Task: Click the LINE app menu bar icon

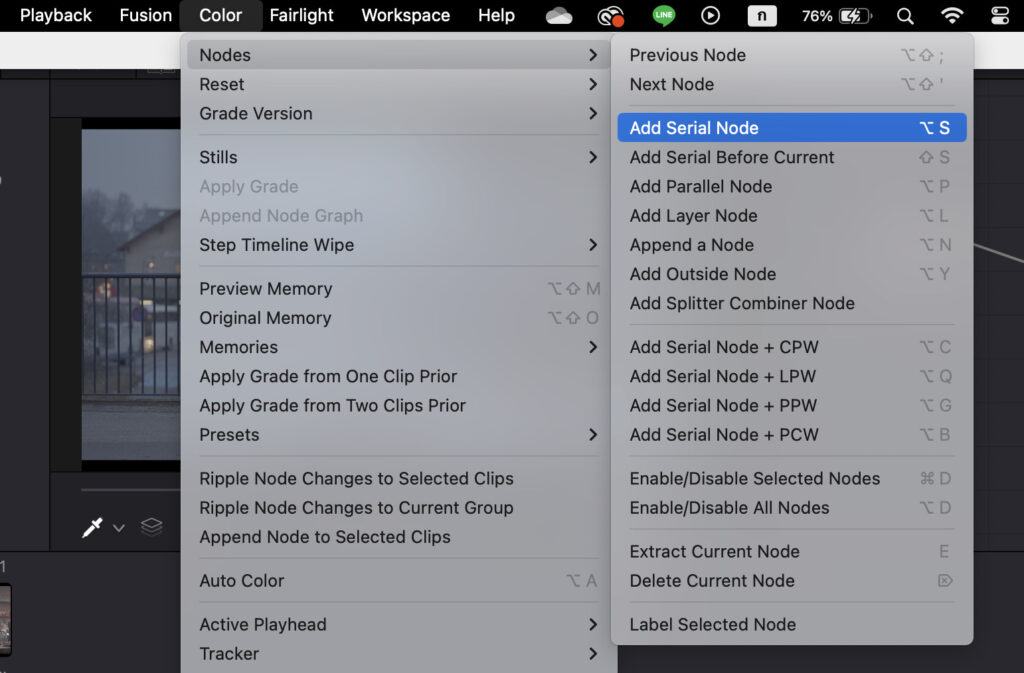Action: [x=663, y=15]
